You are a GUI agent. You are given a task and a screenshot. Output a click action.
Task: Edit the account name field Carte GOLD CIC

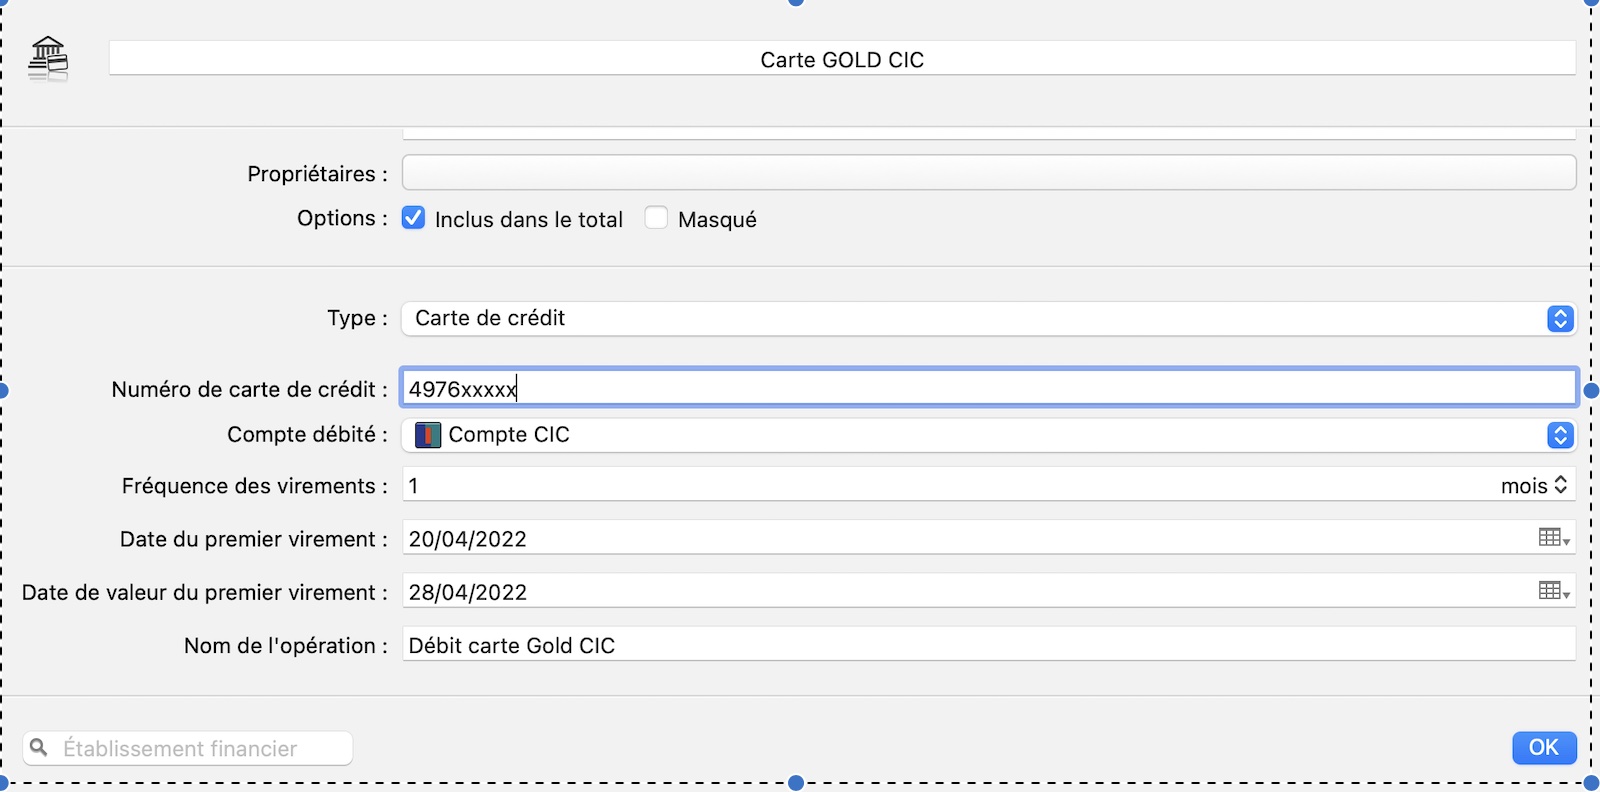tap(842, 59)
